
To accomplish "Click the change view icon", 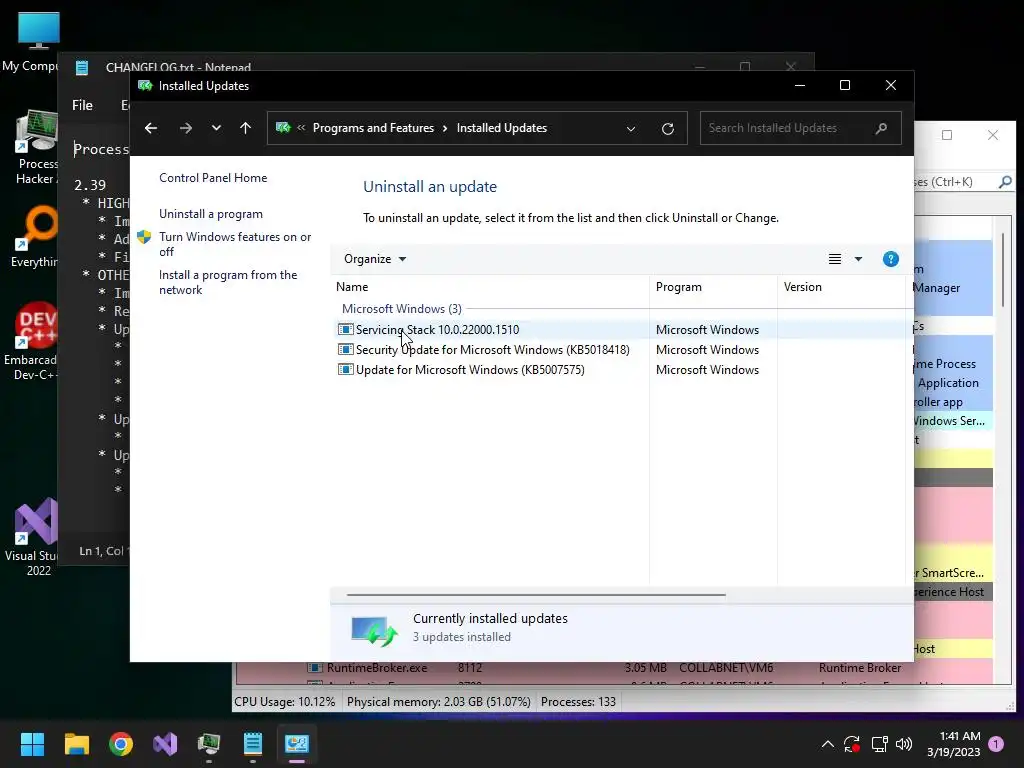I will pos(835,259).
